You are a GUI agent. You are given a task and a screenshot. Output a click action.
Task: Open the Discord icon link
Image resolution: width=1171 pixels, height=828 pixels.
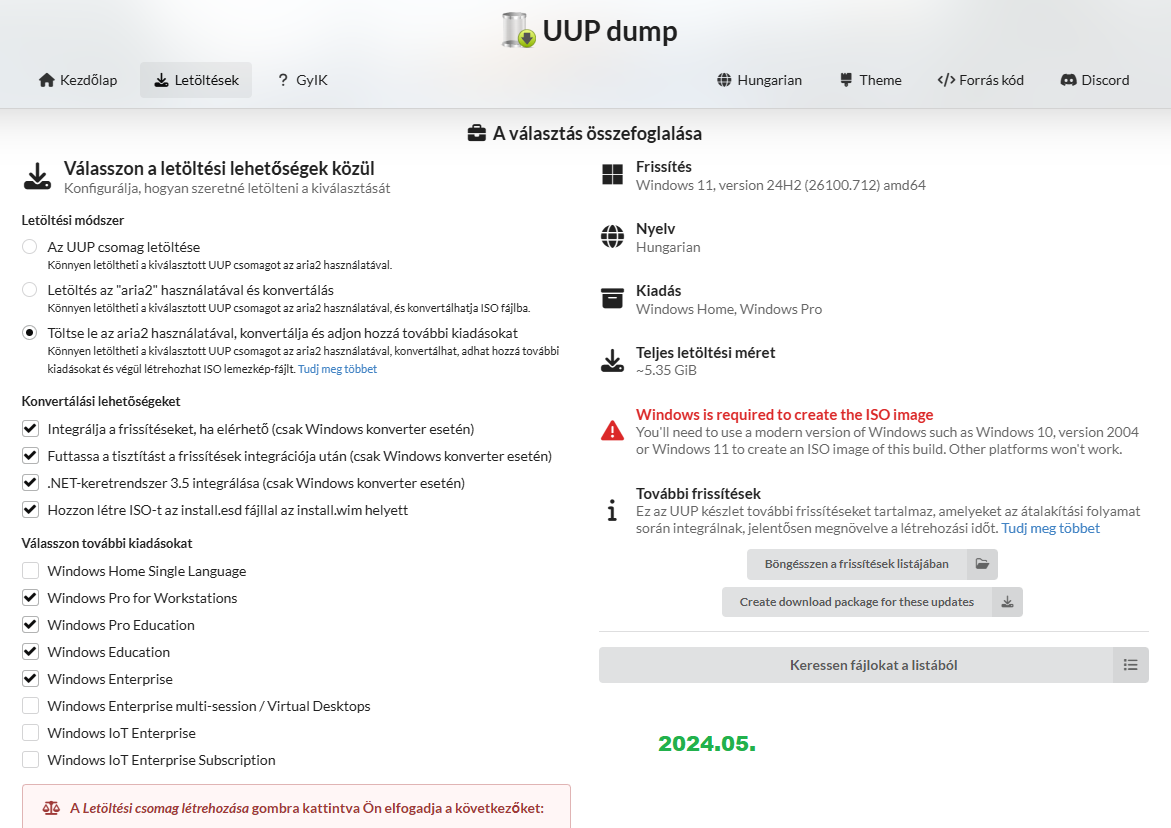pos(1068,80)
